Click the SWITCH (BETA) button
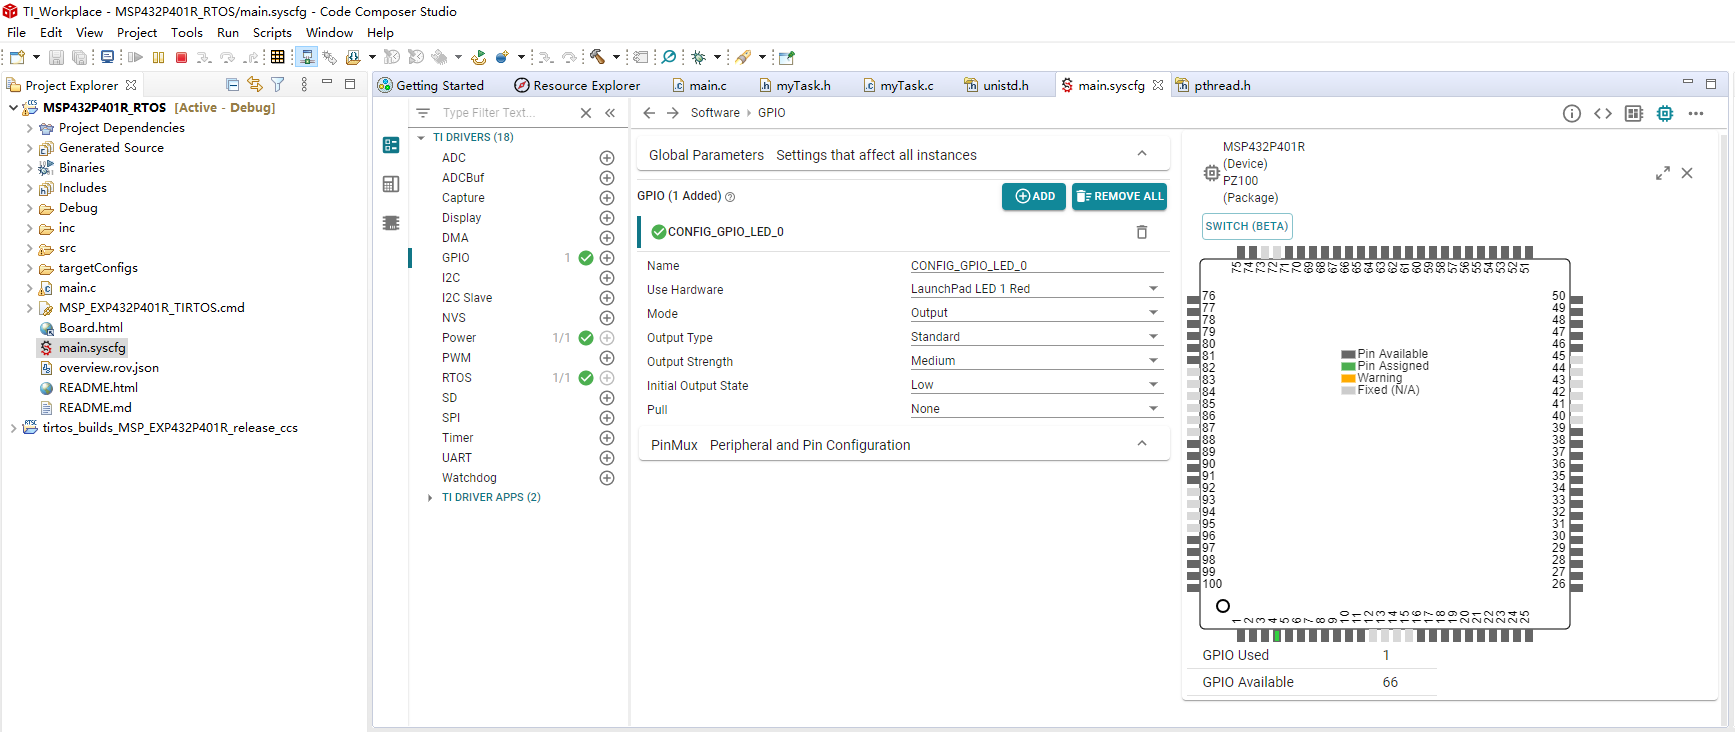 (x=1247, y=226)
